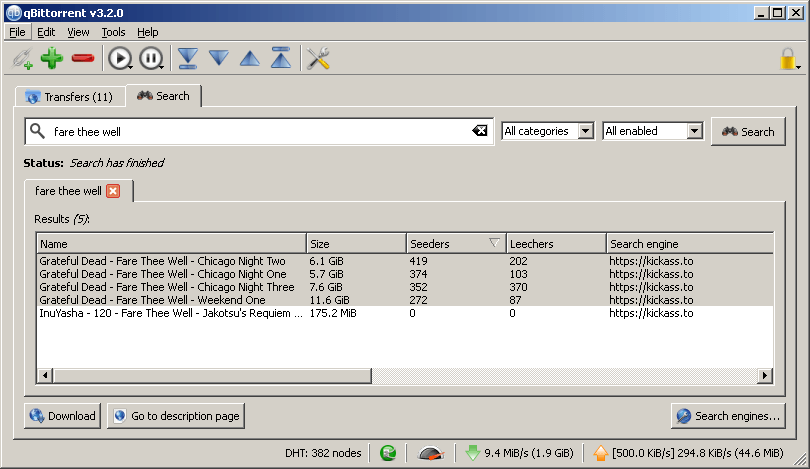The image size is (810, 469).
Task: Toggle alternative speed limits speedometer icon
Action: point(431,454)
